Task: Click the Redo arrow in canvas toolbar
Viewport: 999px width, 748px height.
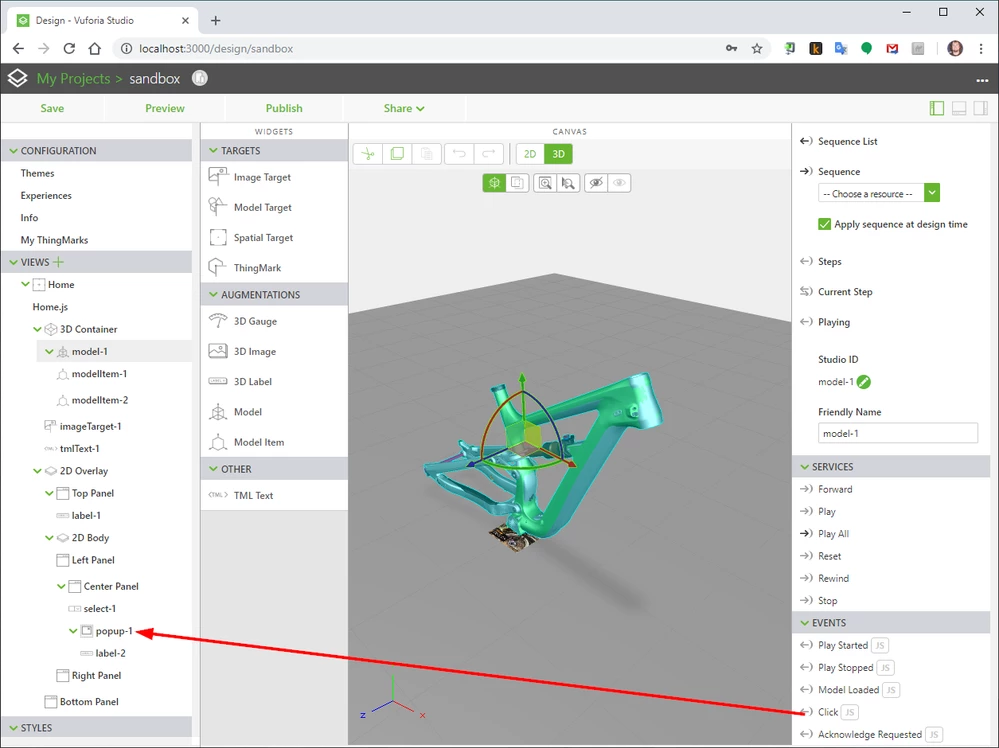Action: coord(488,154)
